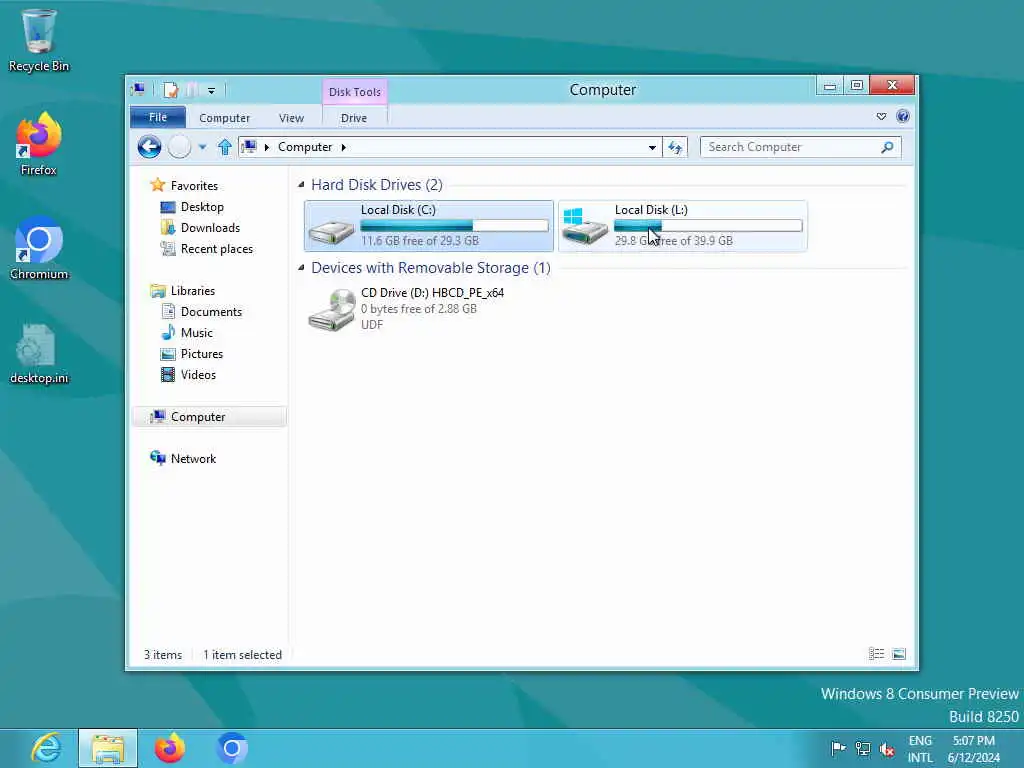Click the Forward navigation arrow

tap(180, 147)
